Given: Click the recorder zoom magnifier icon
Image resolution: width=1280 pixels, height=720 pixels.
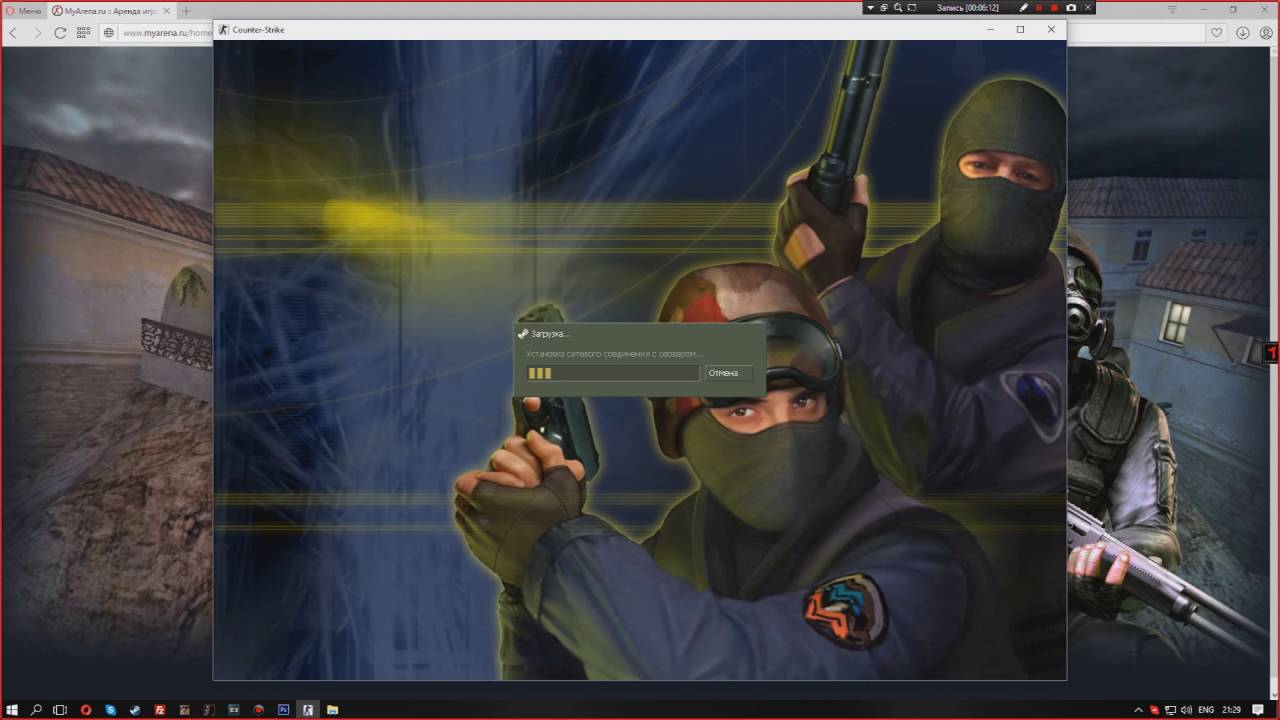Looking at the screenshot, I should (x=898, y=8).
